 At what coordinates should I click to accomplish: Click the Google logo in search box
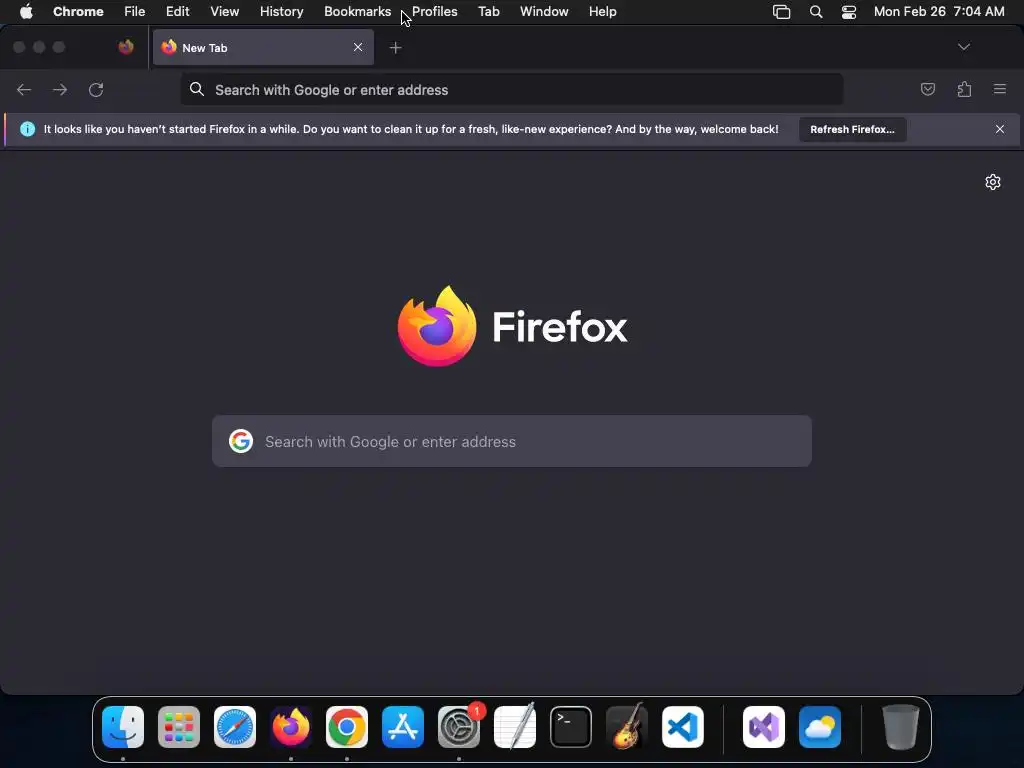point(241,441)
